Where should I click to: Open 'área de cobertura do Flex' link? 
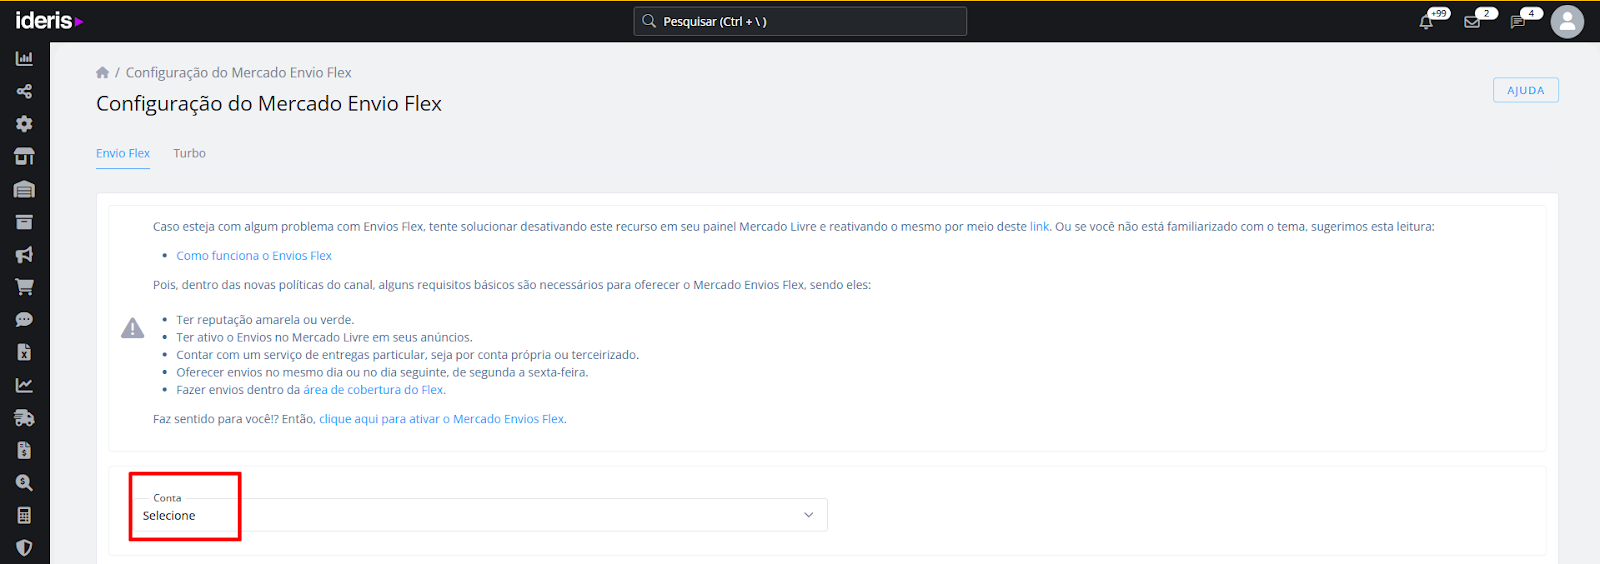pyautogui.click(x=374, y=390)
